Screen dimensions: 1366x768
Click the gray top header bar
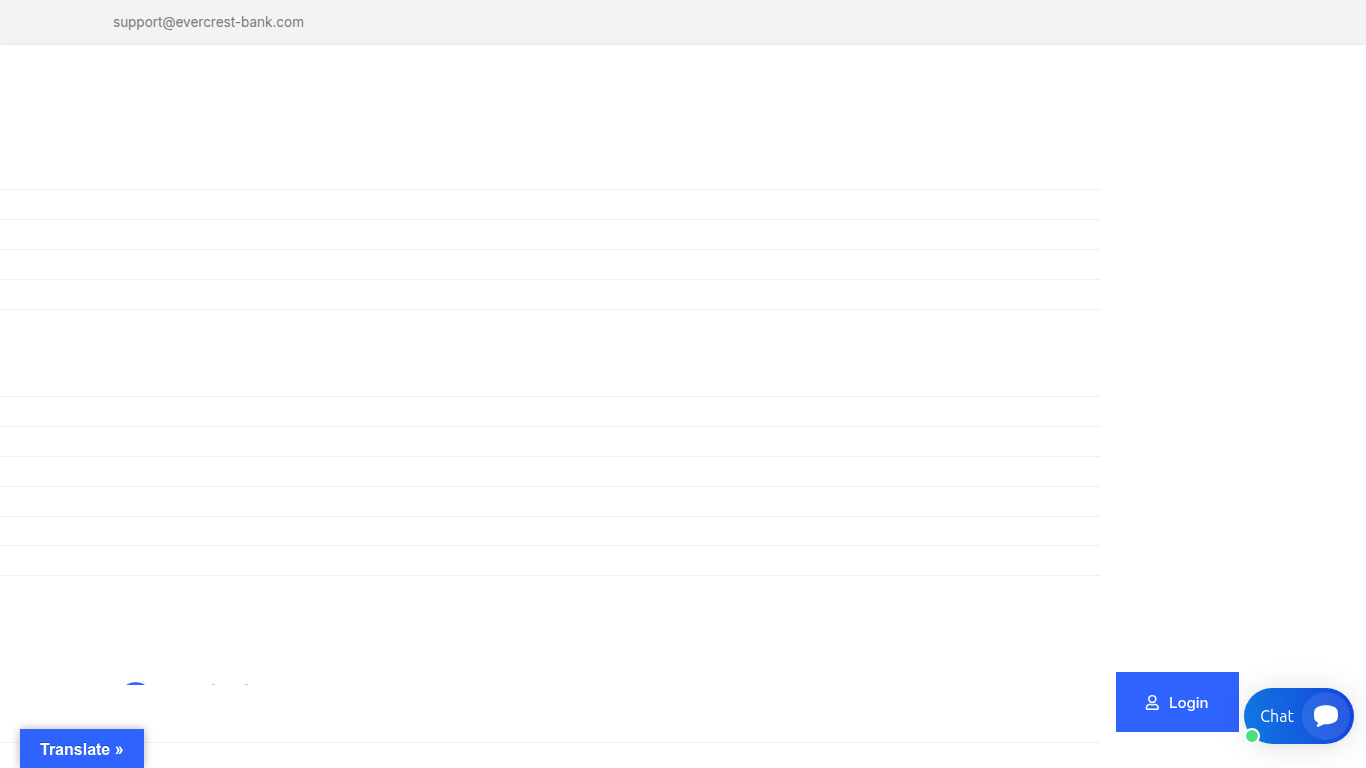click(x=683, y=22)
